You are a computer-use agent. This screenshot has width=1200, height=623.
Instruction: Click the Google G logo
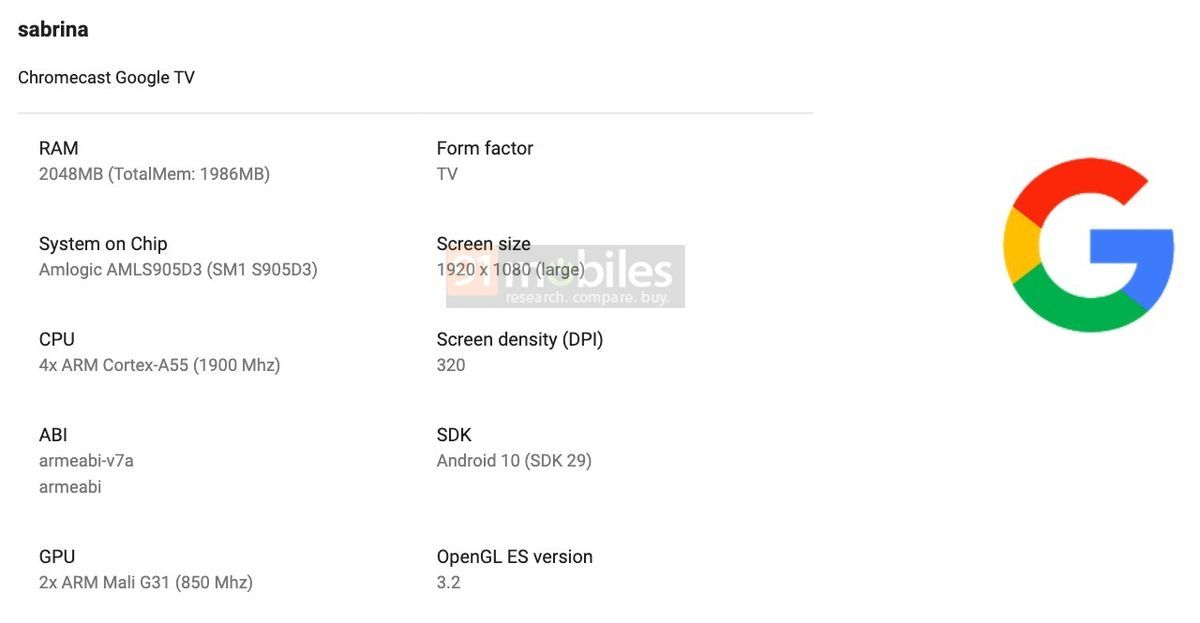[x=1088, y=245]
